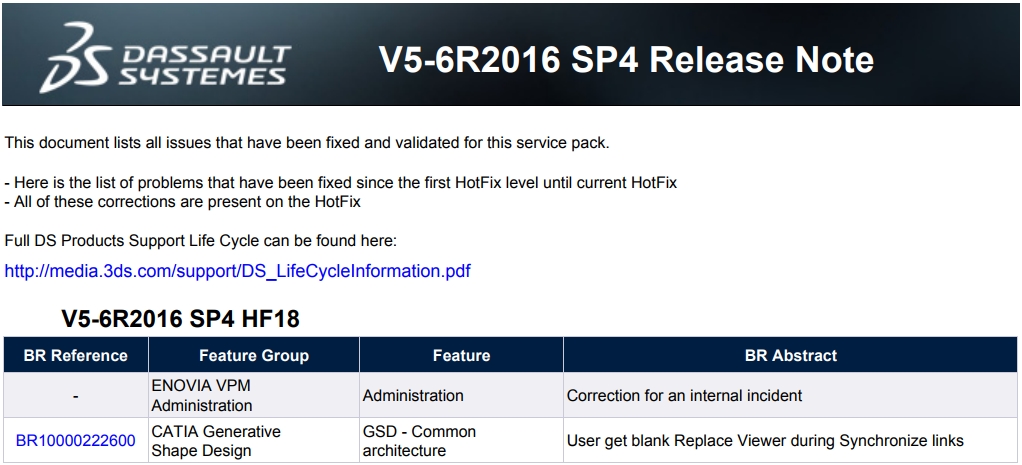Click the BR Abstract column header
Screen dimensions: 1022x465
click(791, 355)
